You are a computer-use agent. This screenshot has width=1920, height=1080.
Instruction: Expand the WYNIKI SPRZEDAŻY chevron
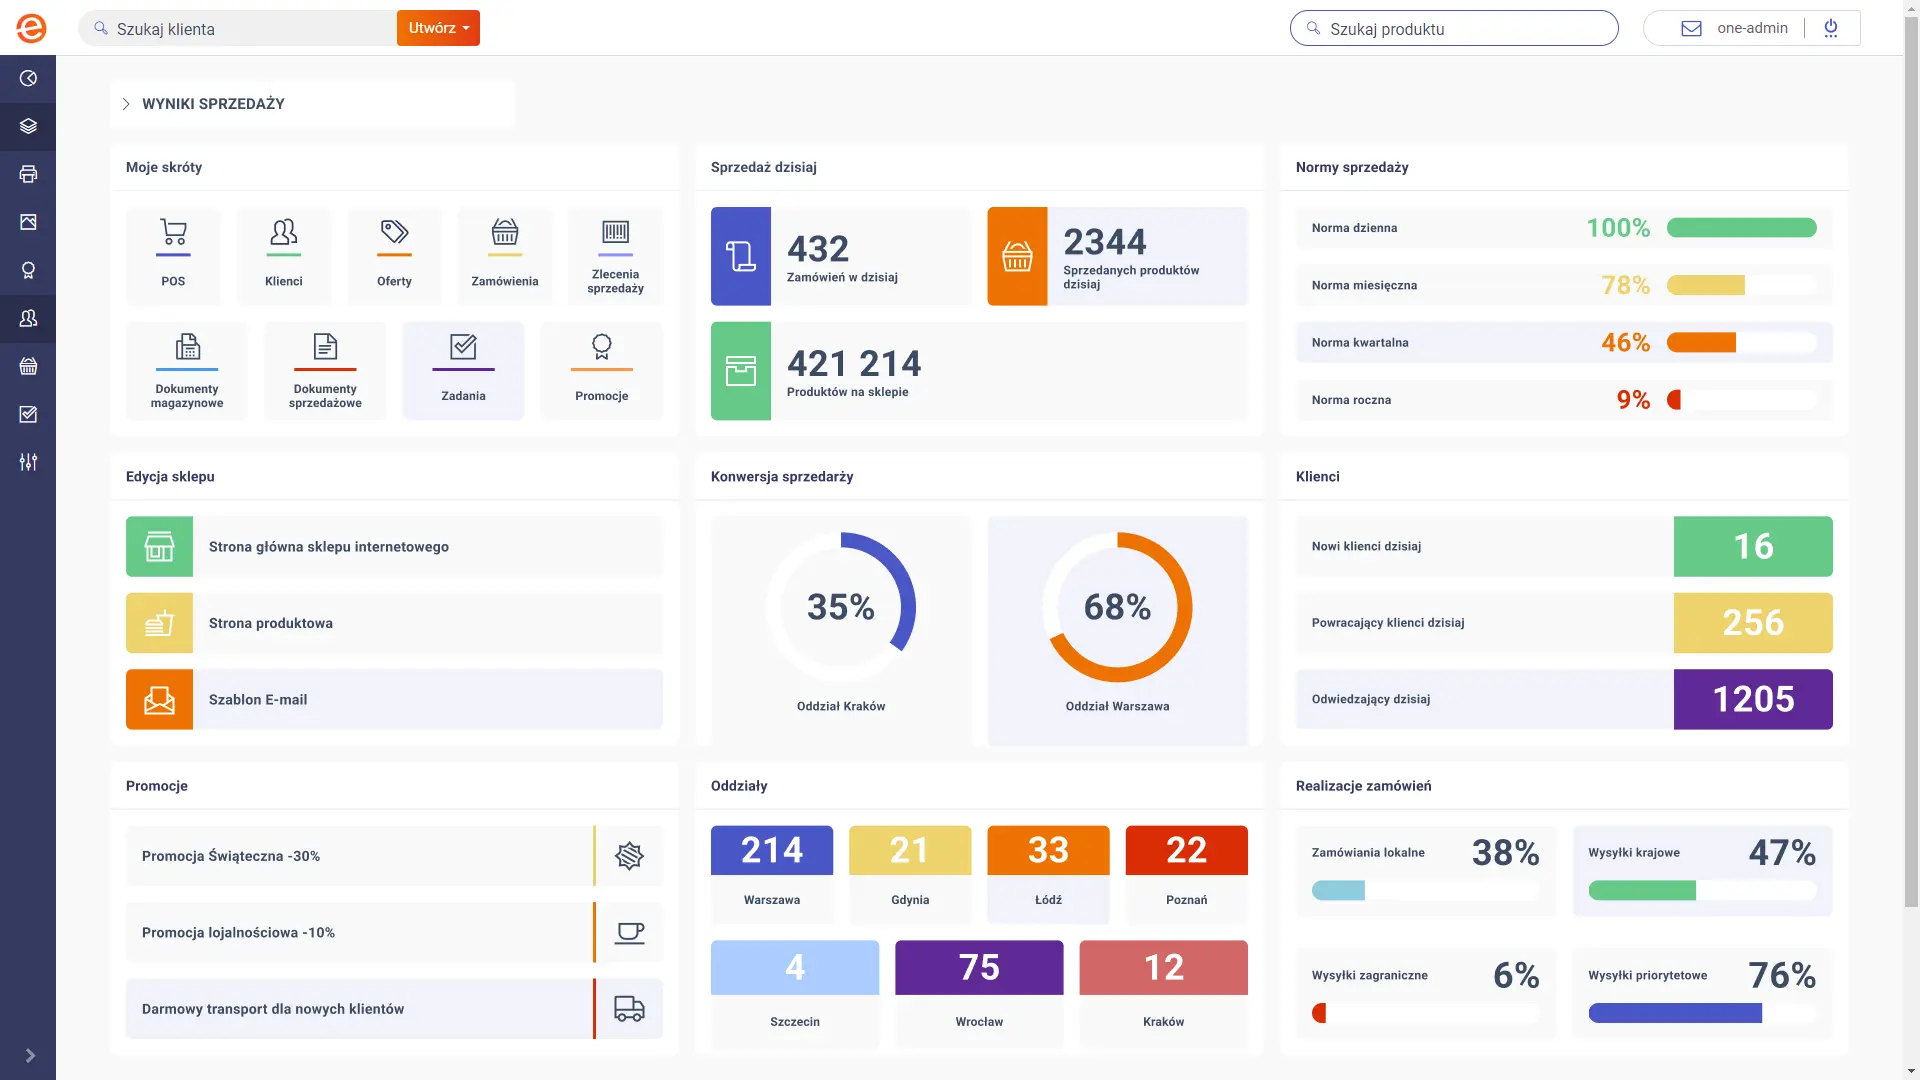pos(126,104)
